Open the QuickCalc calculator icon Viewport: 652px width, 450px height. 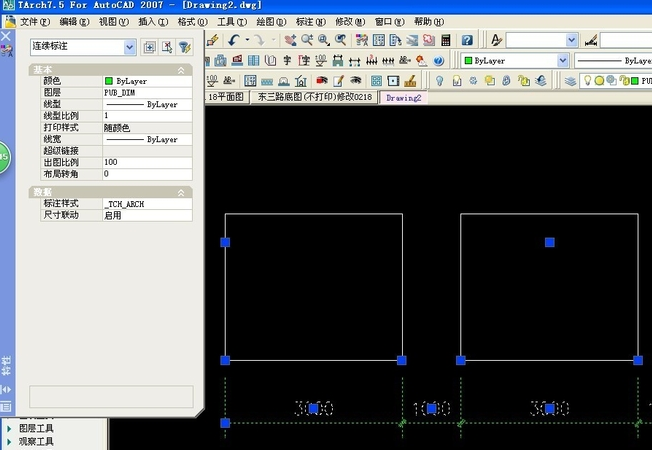coord(446,40)
